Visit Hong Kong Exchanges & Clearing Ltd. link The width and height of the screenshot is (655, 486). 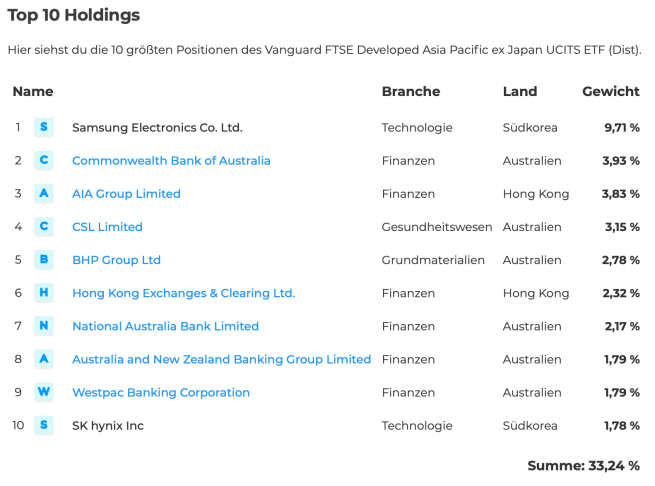183,293
